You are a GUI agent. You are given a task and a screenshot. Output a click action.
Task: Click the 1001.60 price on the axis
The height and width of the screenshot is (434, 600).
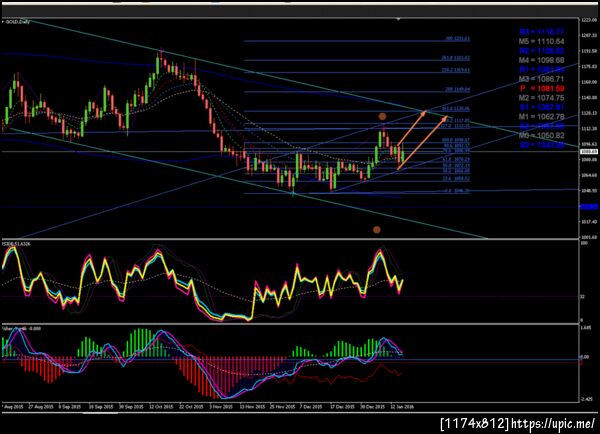pyautogui.click(x=589, y=237)
